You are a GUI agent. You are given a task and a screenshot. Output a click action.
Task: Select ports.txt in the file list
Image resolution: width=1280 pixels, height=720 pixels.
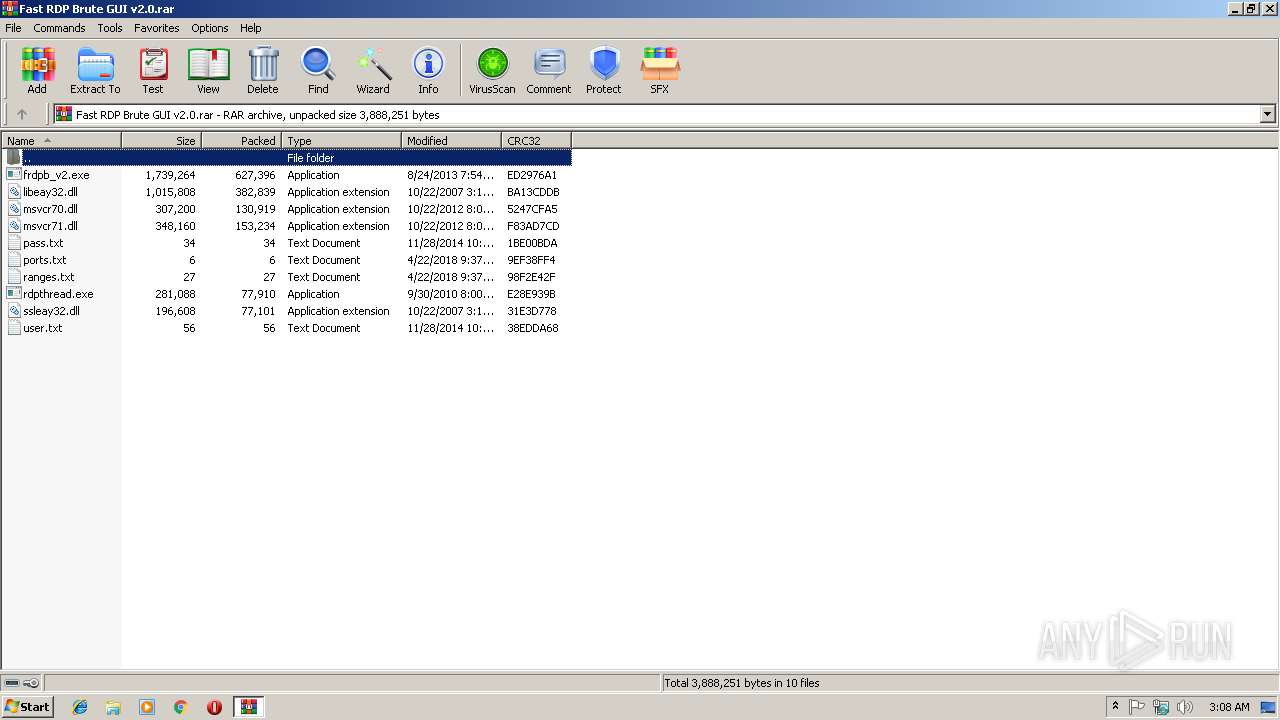tap(45, 260)
